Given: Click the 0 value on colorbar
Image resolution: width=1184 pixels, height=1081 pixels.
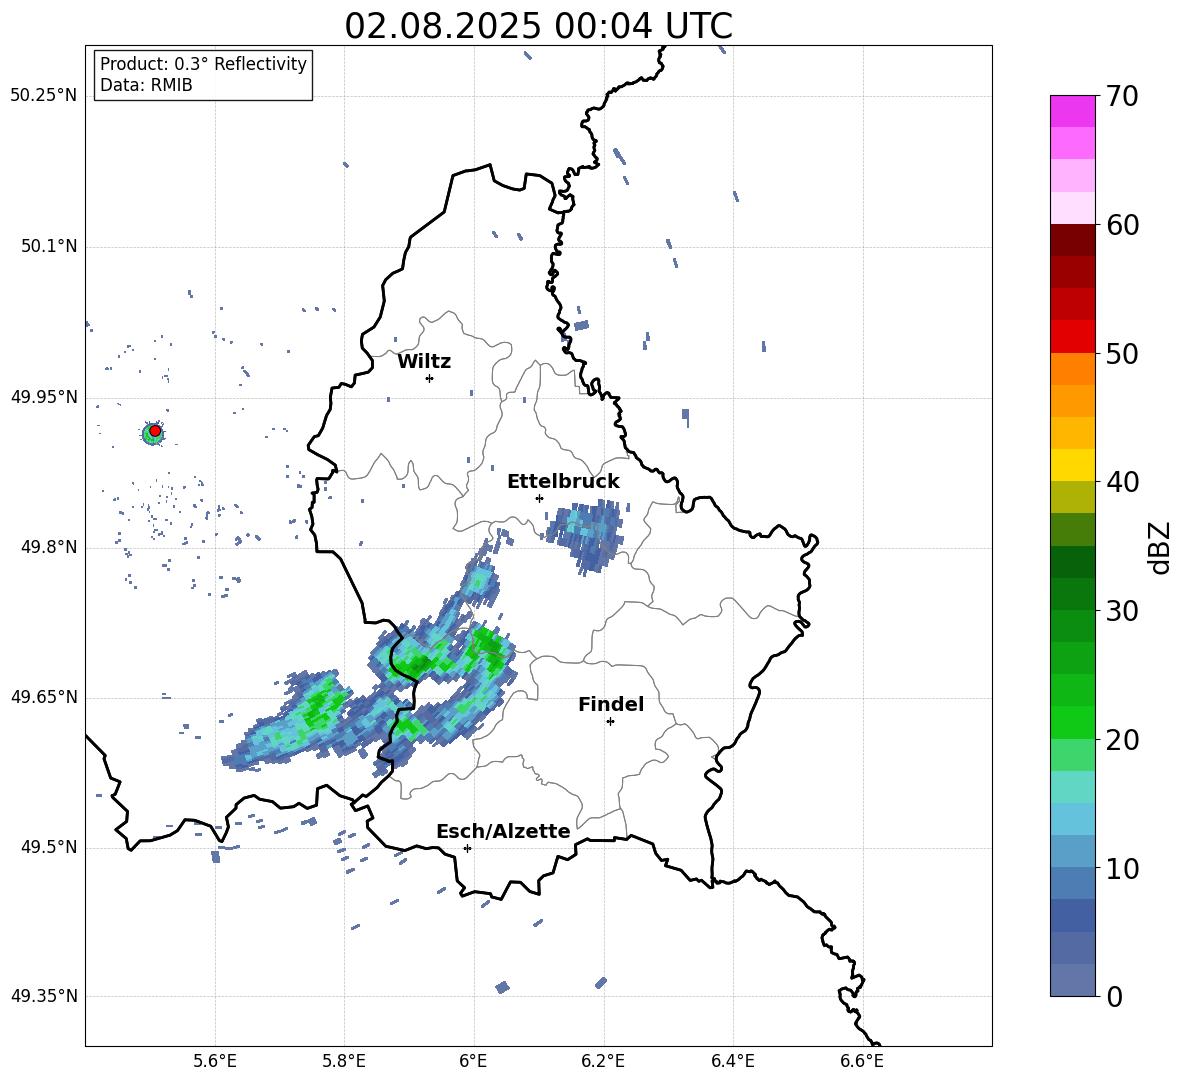Looking at the screenshot, I should (x=1114, y=997).
